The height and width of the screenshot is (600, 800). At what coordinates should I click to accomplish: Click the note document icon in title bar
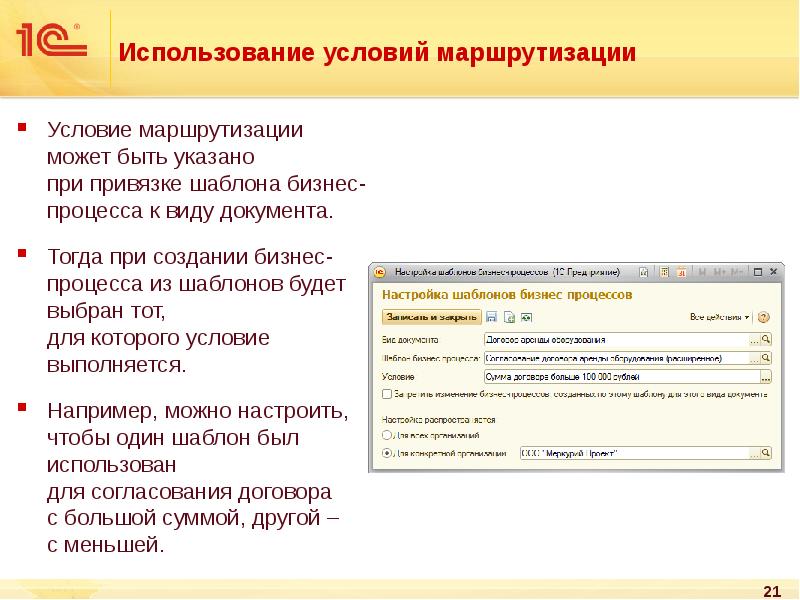pyautogui.click(x=644, y=270)
